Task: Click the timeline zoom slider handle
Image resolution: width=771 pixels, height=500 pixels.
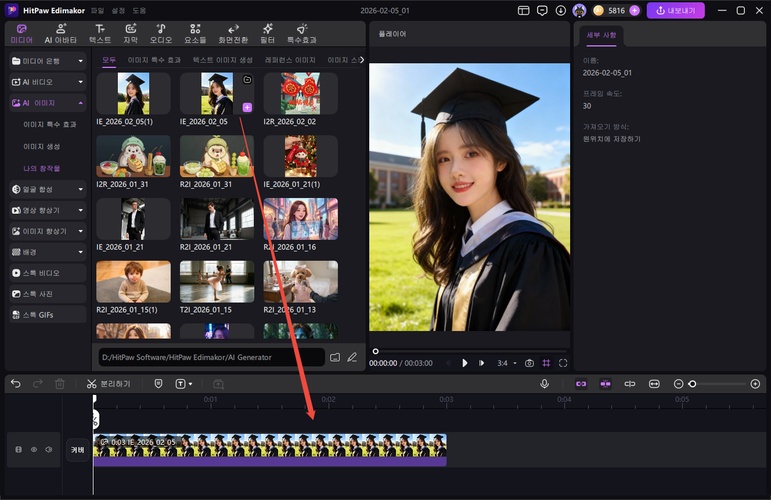Action: (x=692, y=384)
